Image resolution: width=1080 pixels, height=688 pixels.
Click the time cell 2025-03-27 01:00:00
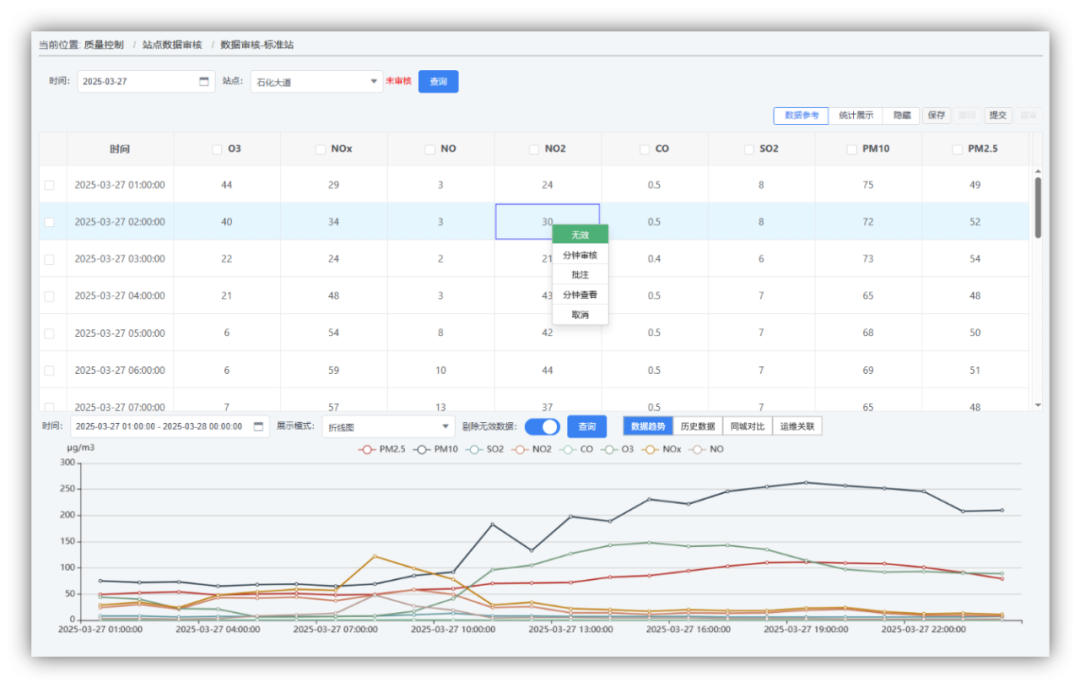pyautogui.click(x=120, y=185)
